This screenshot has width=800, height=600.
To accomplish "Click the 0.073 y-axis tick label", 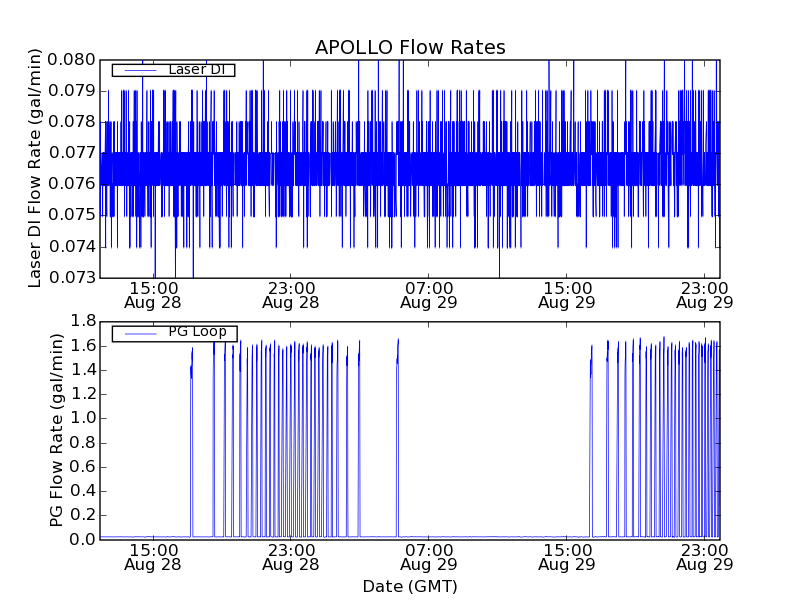I will pos(71,278).
